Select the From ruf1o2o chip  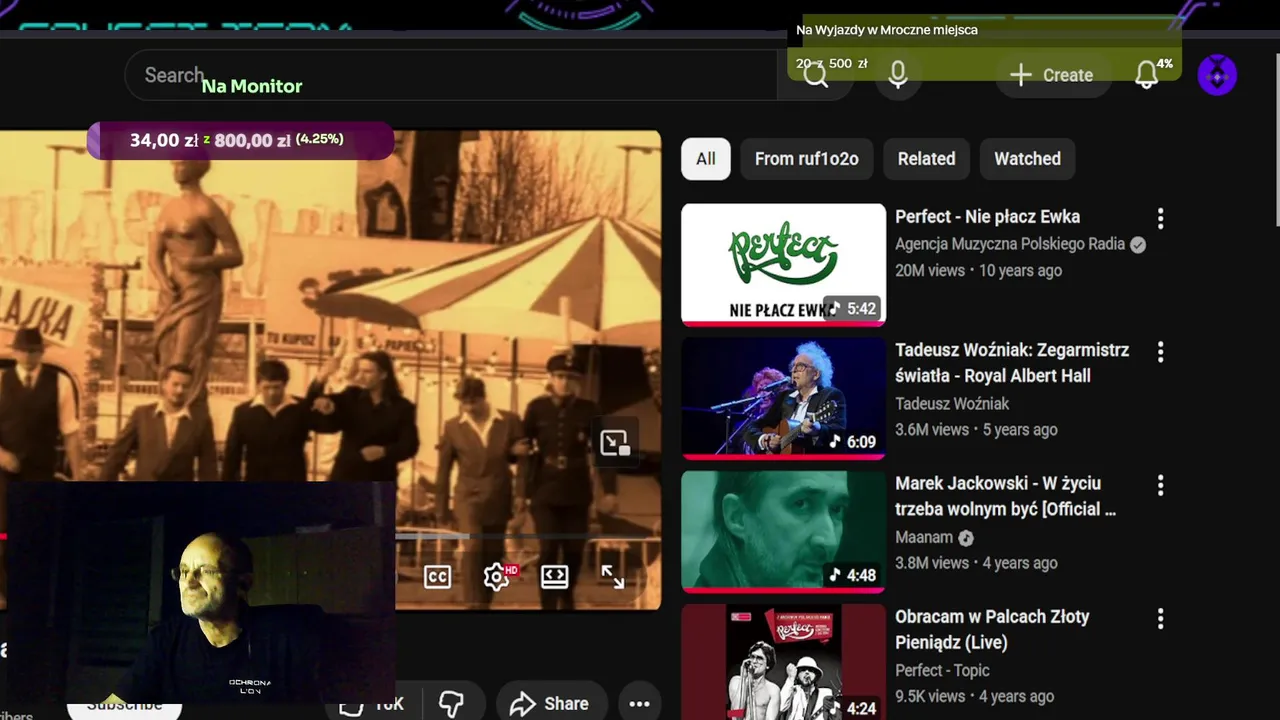(806, 159)
